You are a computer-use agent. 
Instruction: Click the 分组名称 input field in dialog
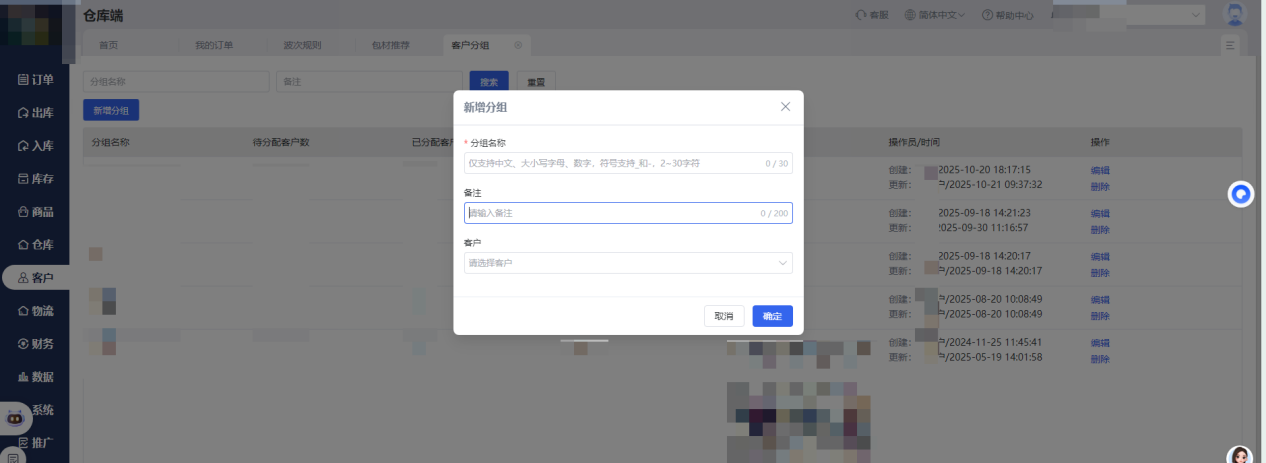612,163
